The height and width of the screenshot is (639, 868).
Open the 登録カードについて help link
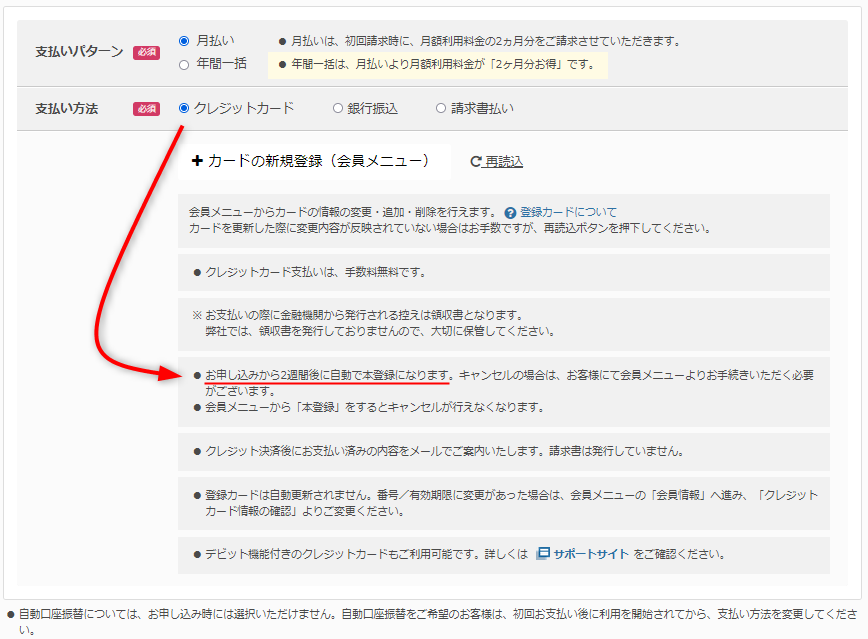pyautogui.click(x=568, y=213)
